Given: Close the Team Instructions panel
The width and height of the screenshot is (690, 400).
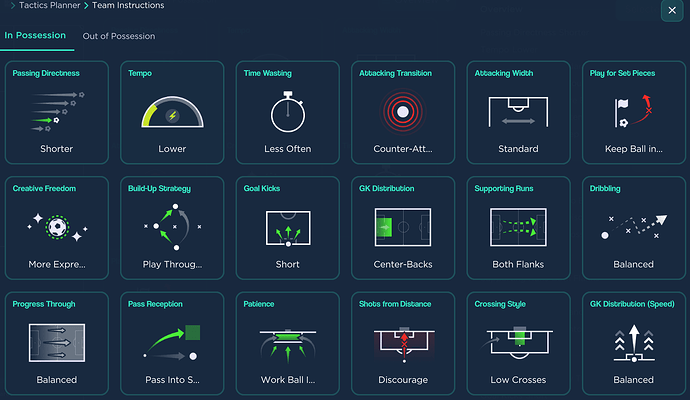Looking at the screenshot, I should [x=672, y=10].
